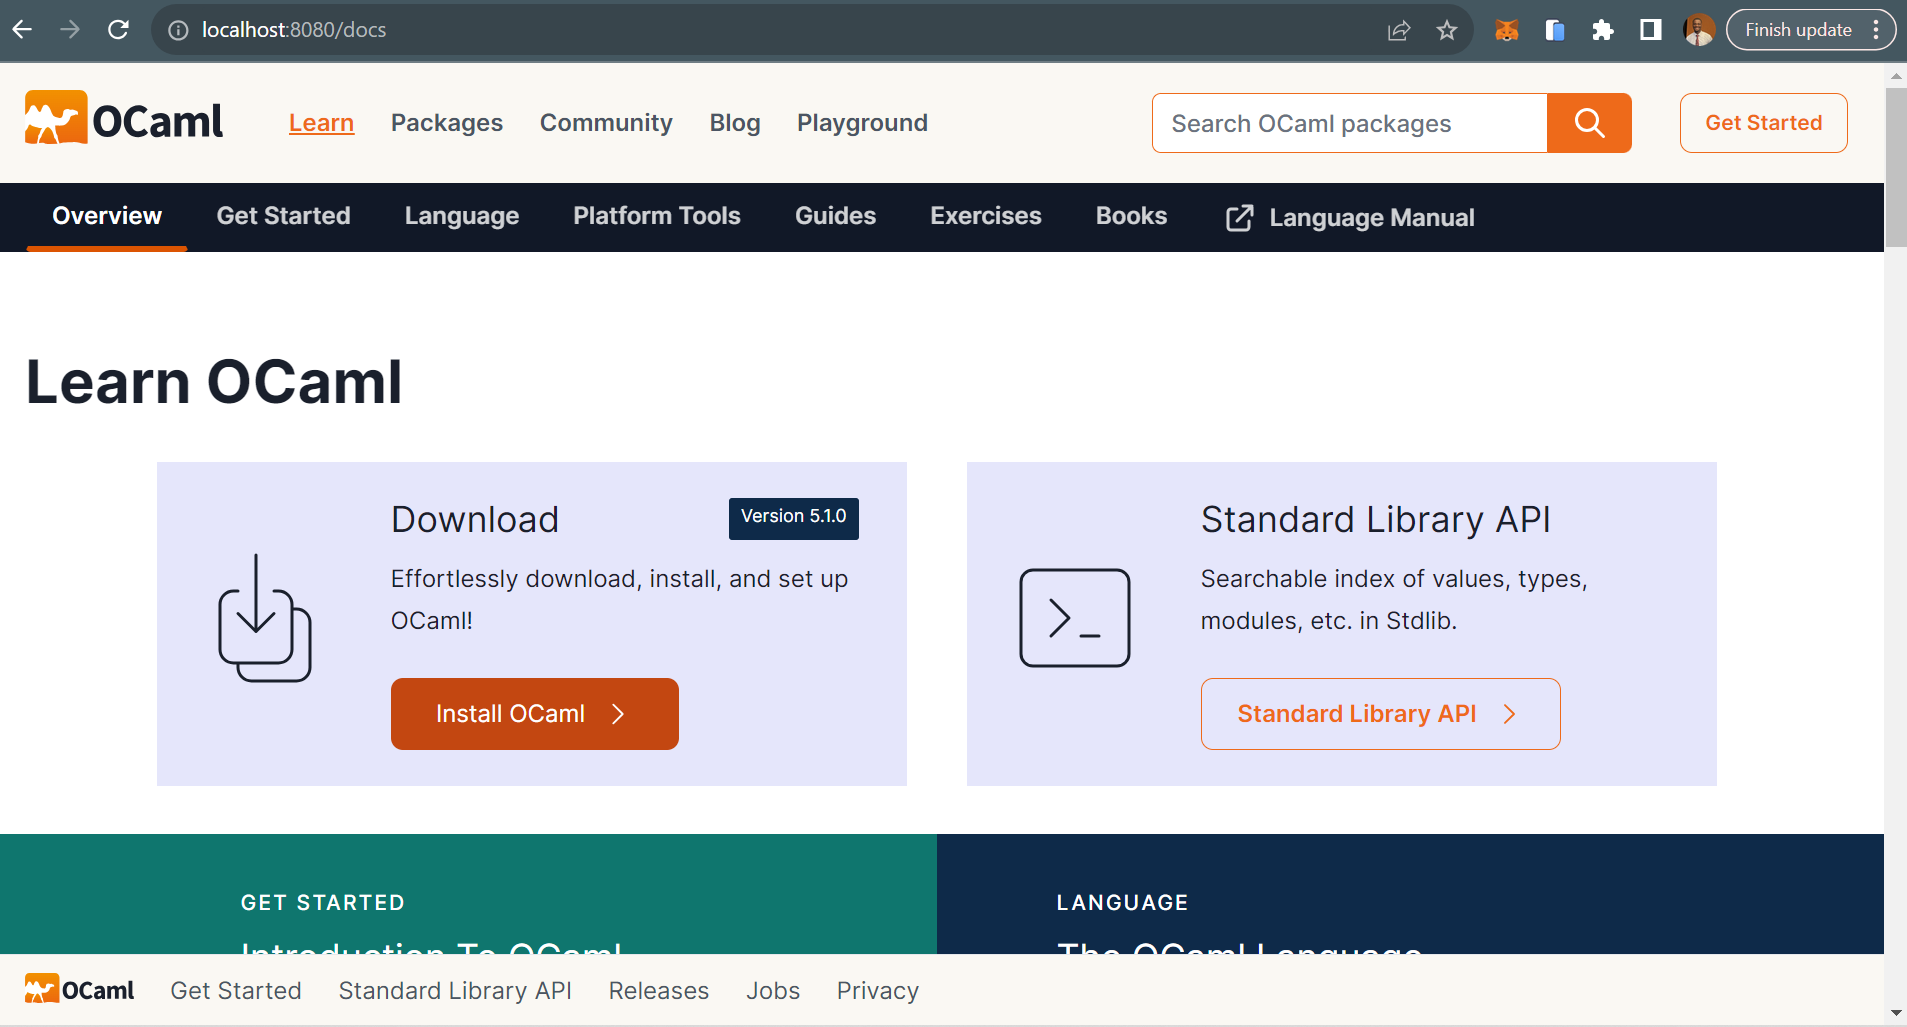Screen dimensions: 1907x1027
Task: Open the Privacy link in the footer
Action: [x=877, y=990]
